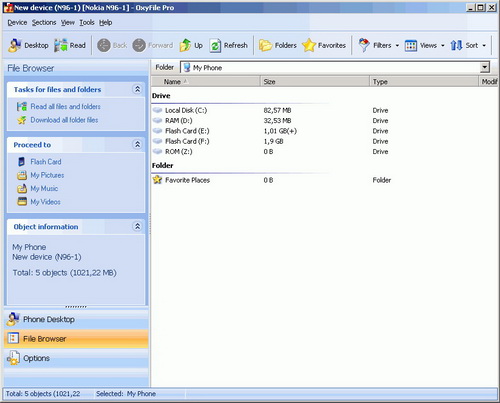Image resolution: width=500 pixels, height=403 pixels.
Task: Toggle the Folders pane
Action: 278,45
